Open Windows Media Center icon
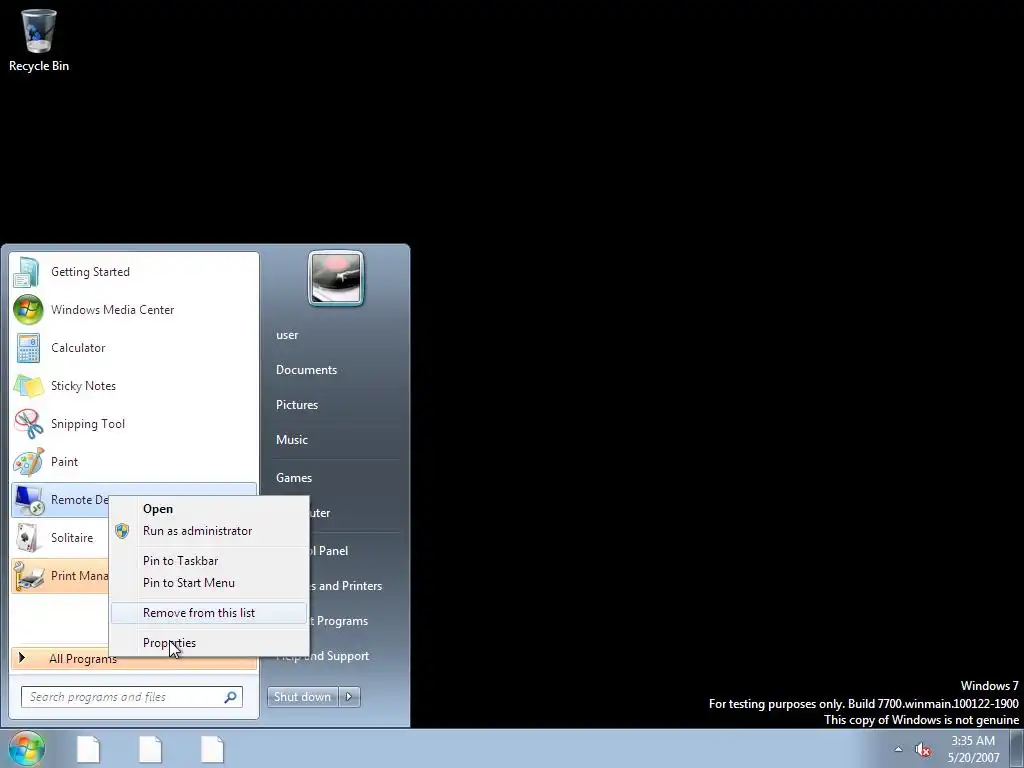This screenshot has width=1024, height=768. 28,310
